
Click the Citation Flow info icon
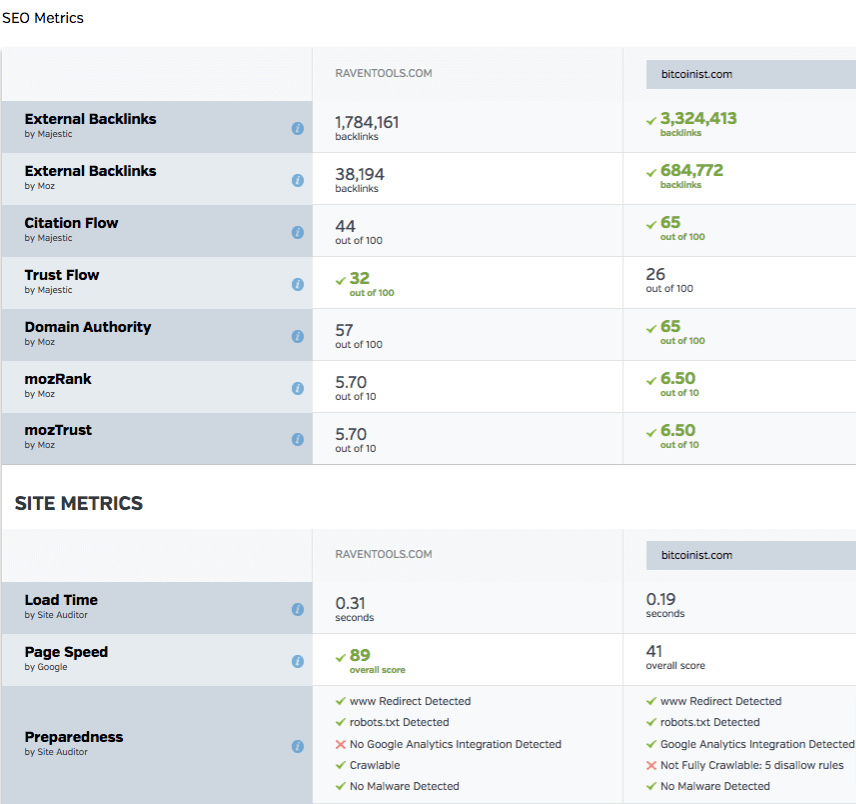297,232
